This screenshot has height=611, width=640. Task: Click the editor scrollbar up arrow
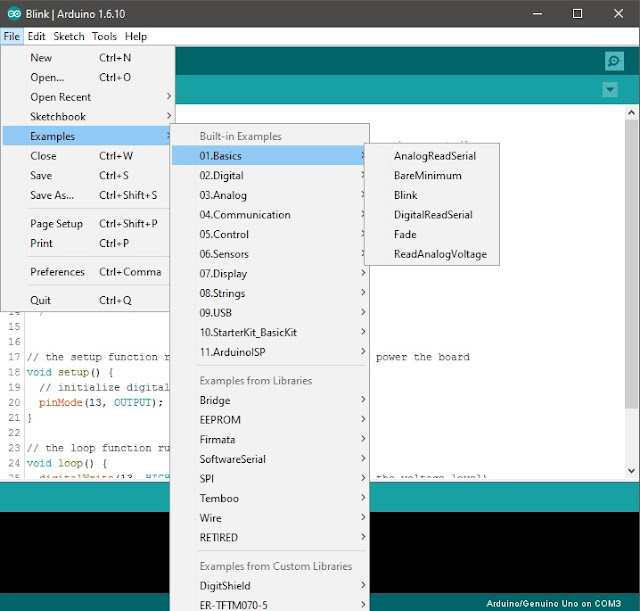click(x=631, y=113)
